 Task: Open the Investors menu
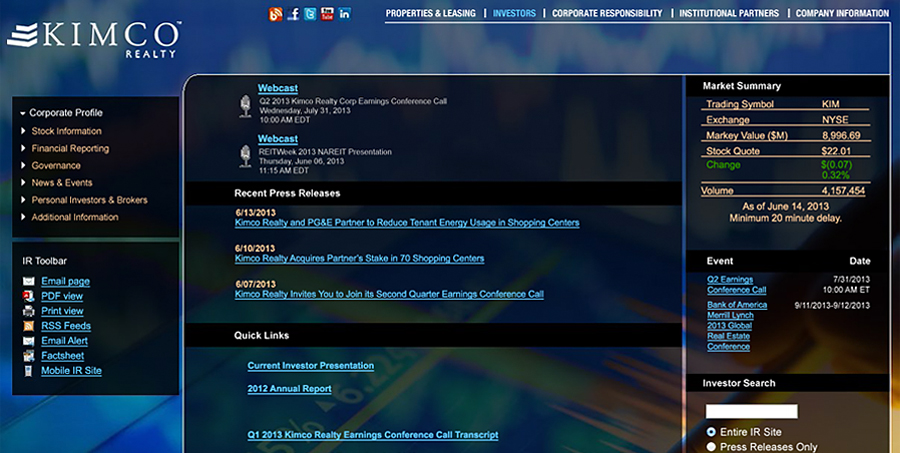pos(514,13)
